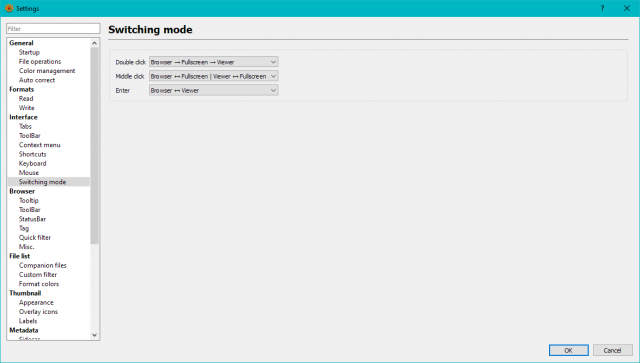Select the Shortcuts settings entry
This screenshot has width=640, height=363.
pyautogui.click(x=33, y=154)
